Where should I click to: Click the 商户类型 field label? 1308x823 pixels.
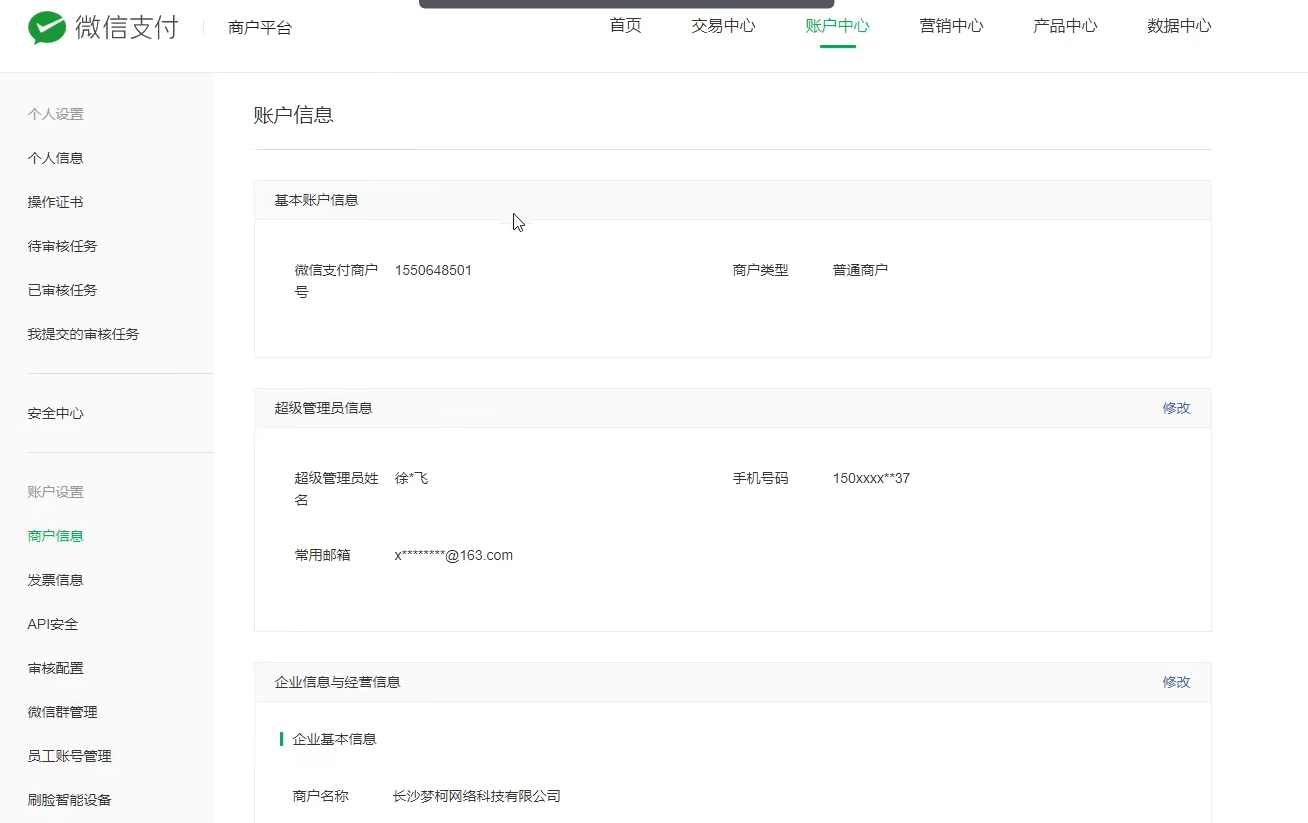pos(761,270)
